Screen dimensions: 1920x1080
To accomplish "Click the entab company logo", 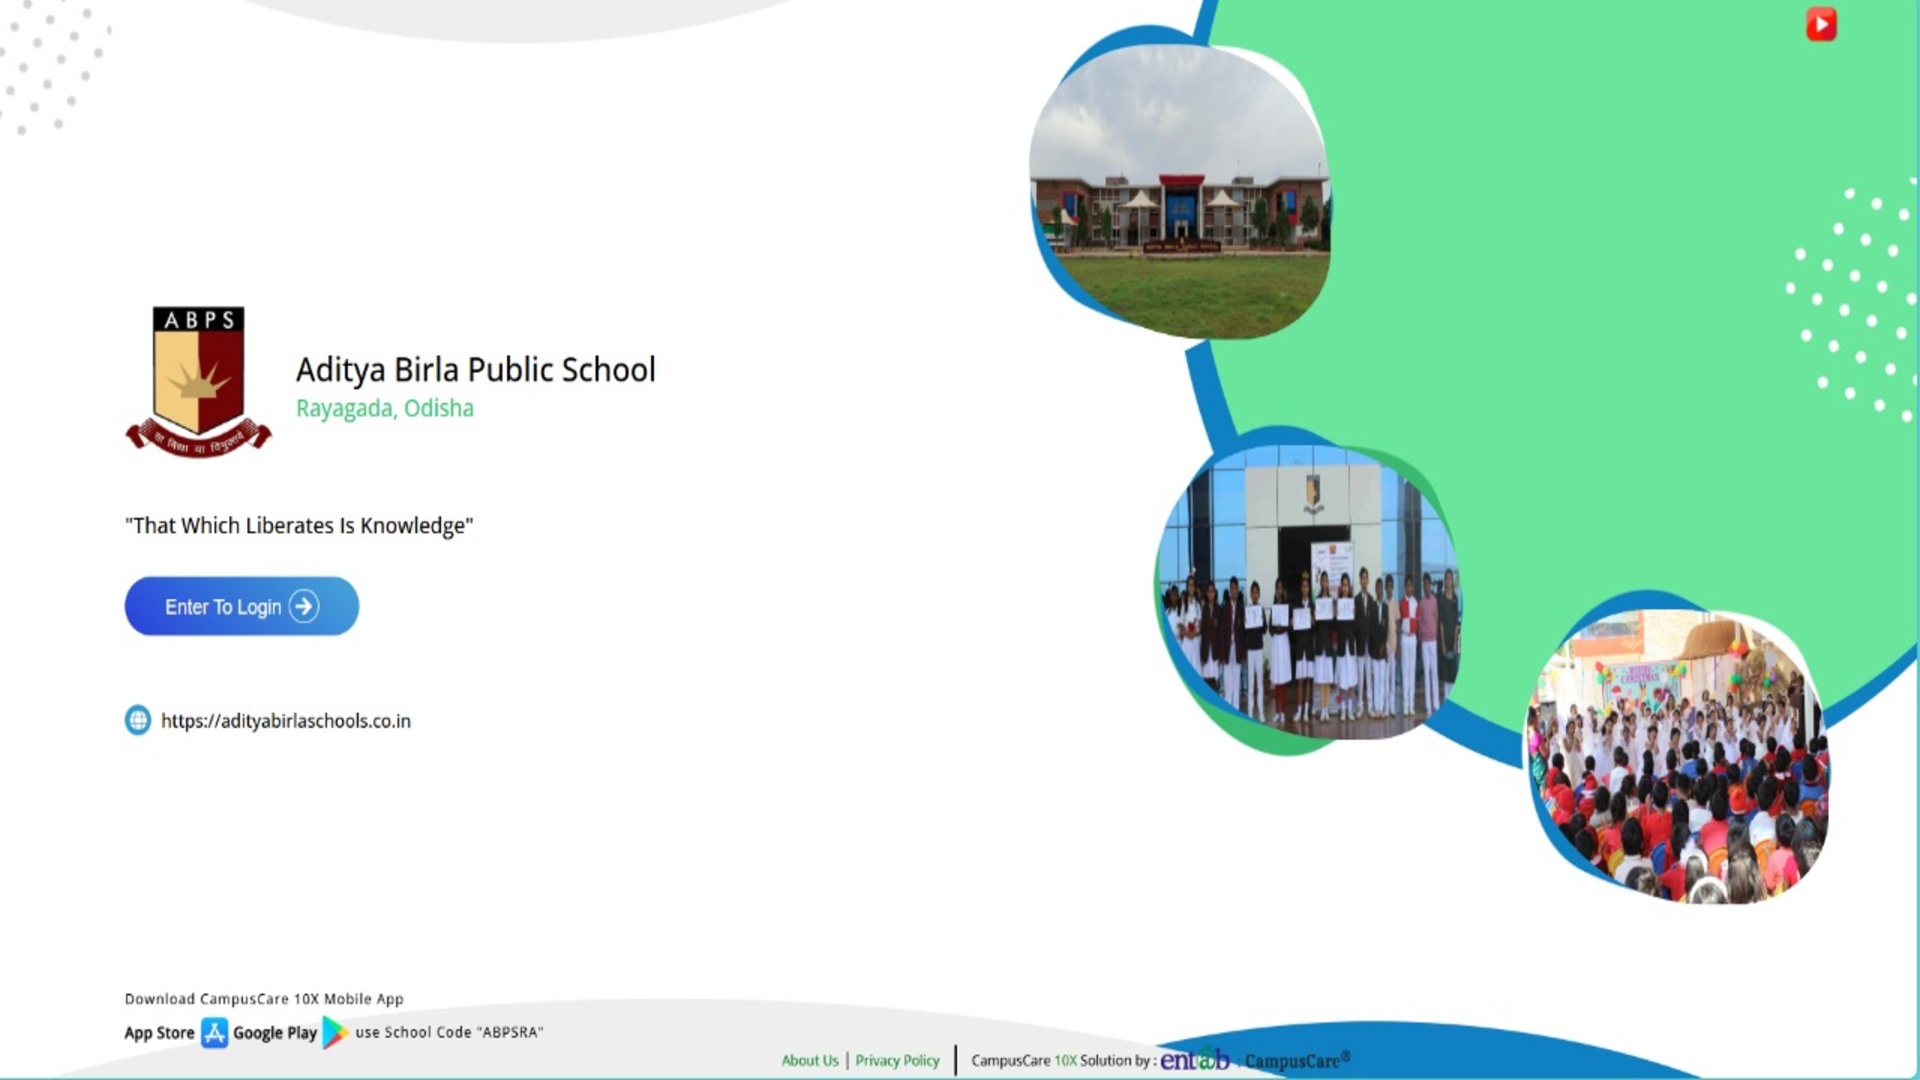I will coord(1194,1059).
